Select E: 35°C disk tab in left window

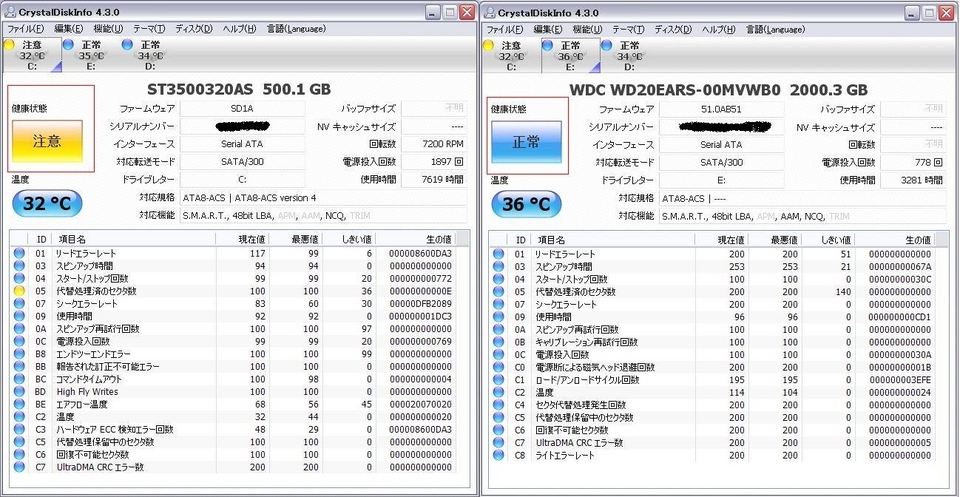tap(92, 55)
